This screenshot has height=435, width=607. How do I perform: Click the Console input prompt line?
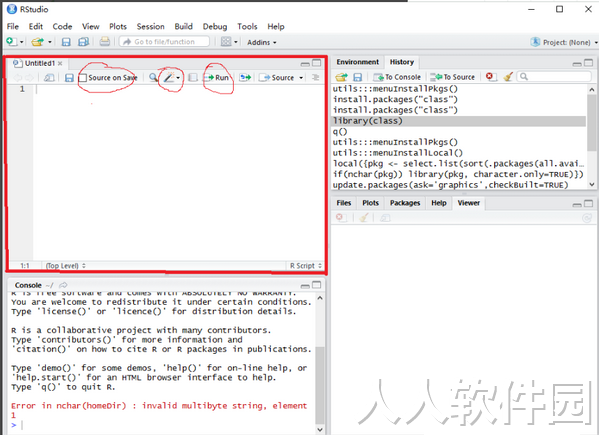coord(161,425)
